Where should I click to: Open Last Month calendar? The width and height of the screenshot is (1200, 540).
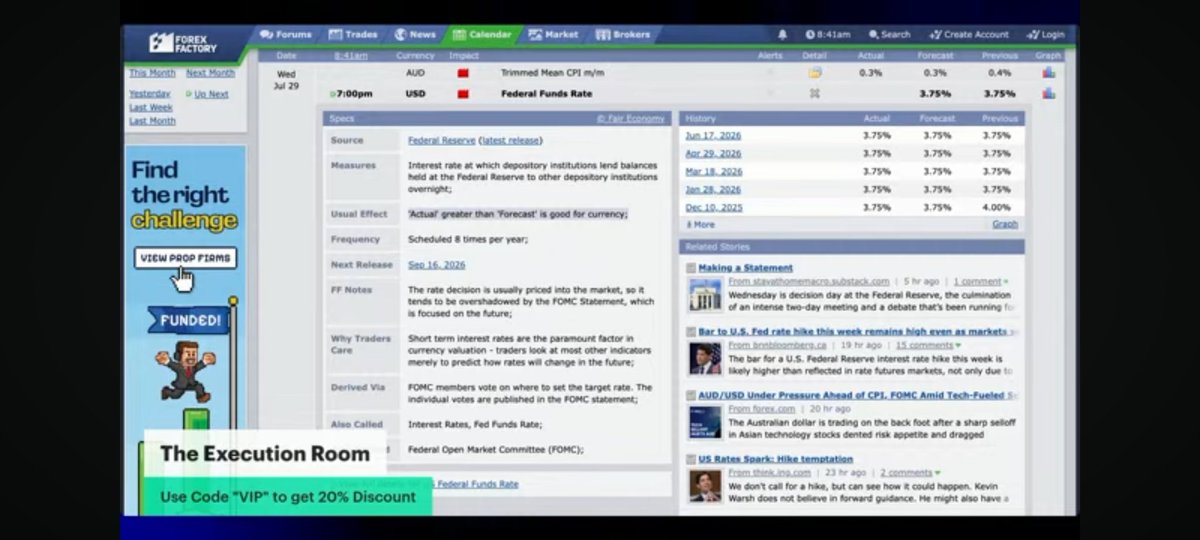[152, 121]
